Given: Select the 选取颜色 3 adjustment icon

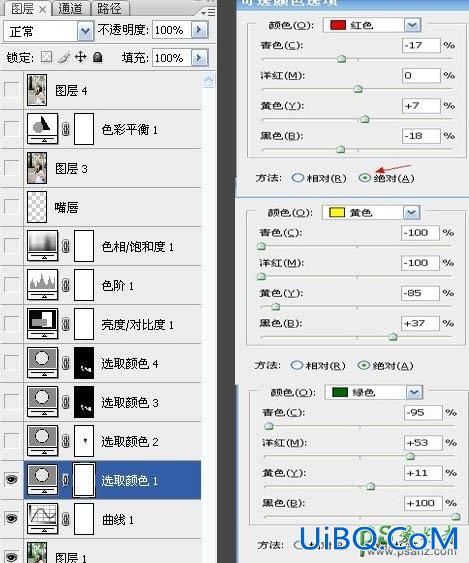Looking at the screenshot, I should pyautogui.click(x=42, y=402).
